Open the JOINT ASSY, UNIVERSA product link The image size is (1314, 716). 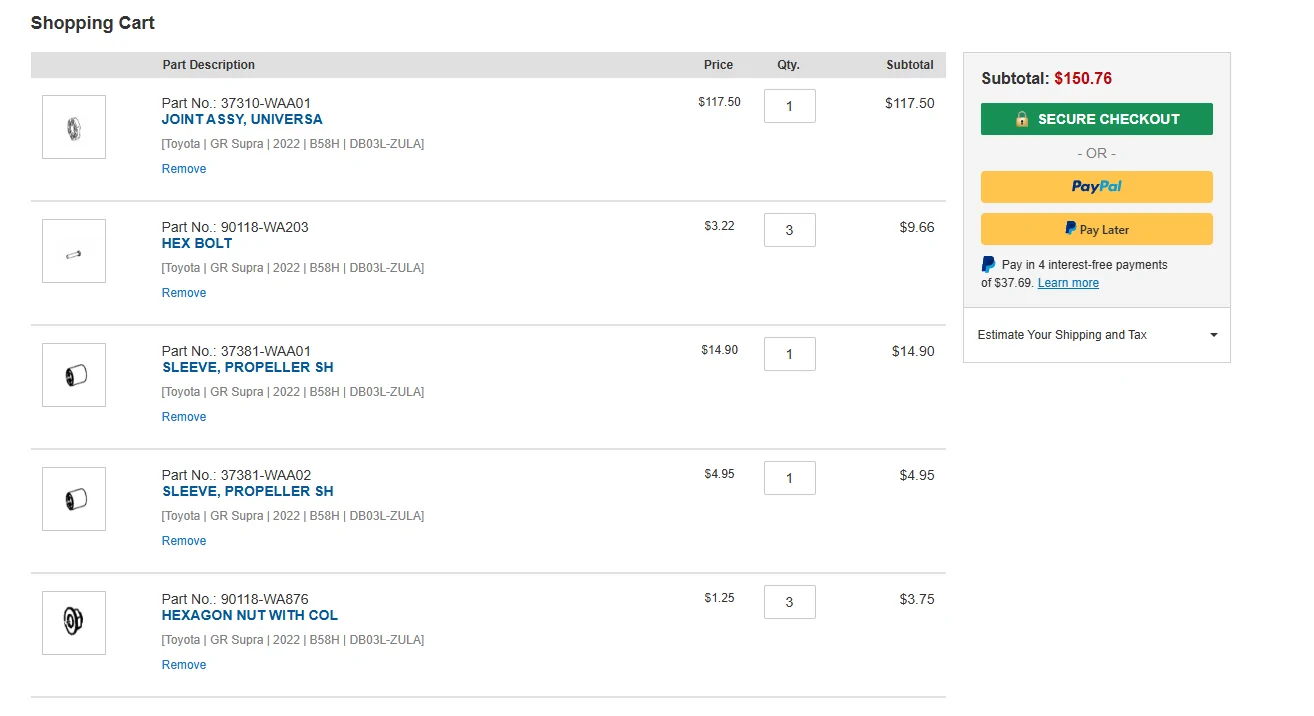(242, 119)
